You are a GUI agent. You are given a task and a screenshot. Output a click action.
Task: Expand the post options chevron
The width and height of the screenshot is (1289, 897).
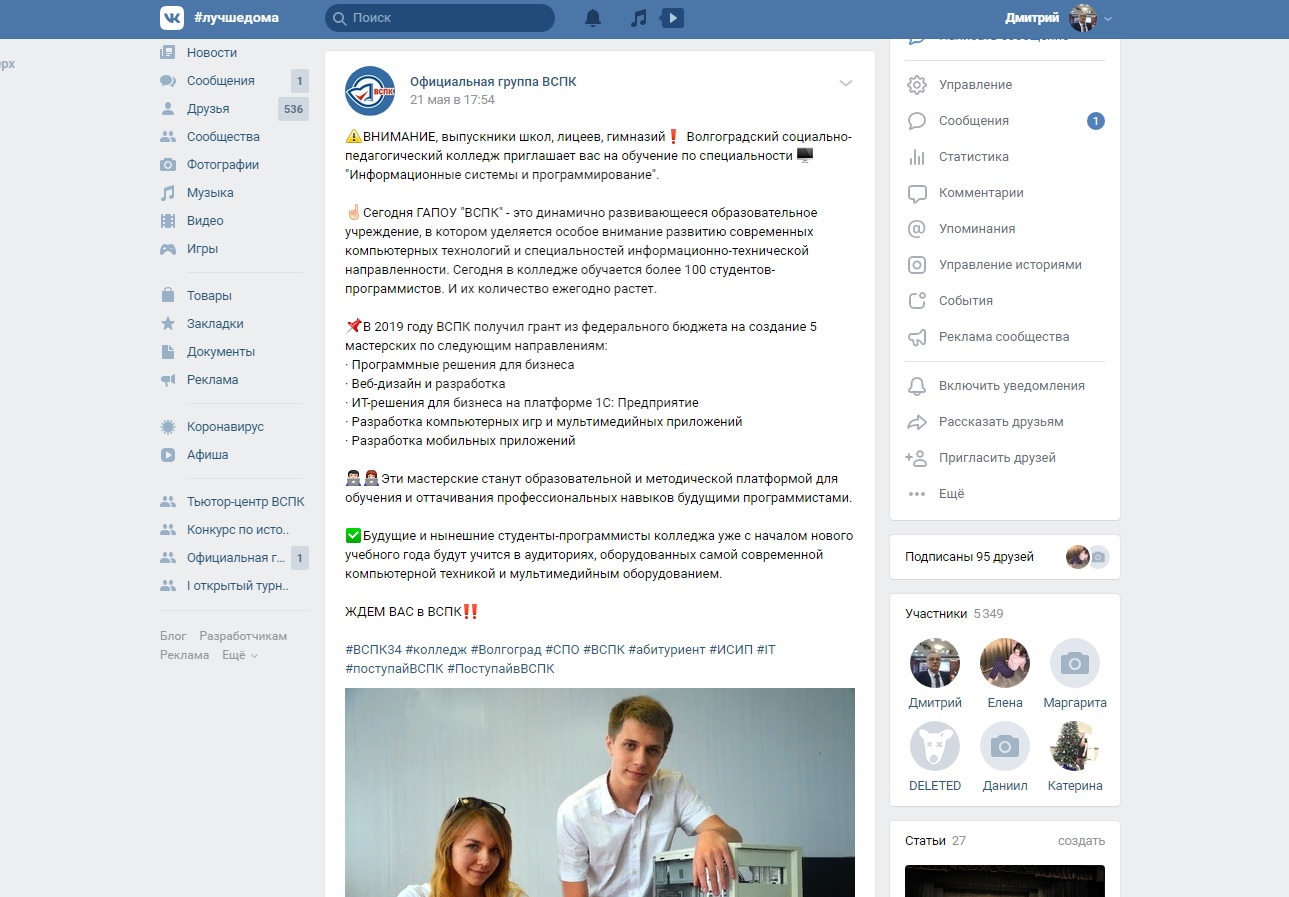[x=846, y=83]
